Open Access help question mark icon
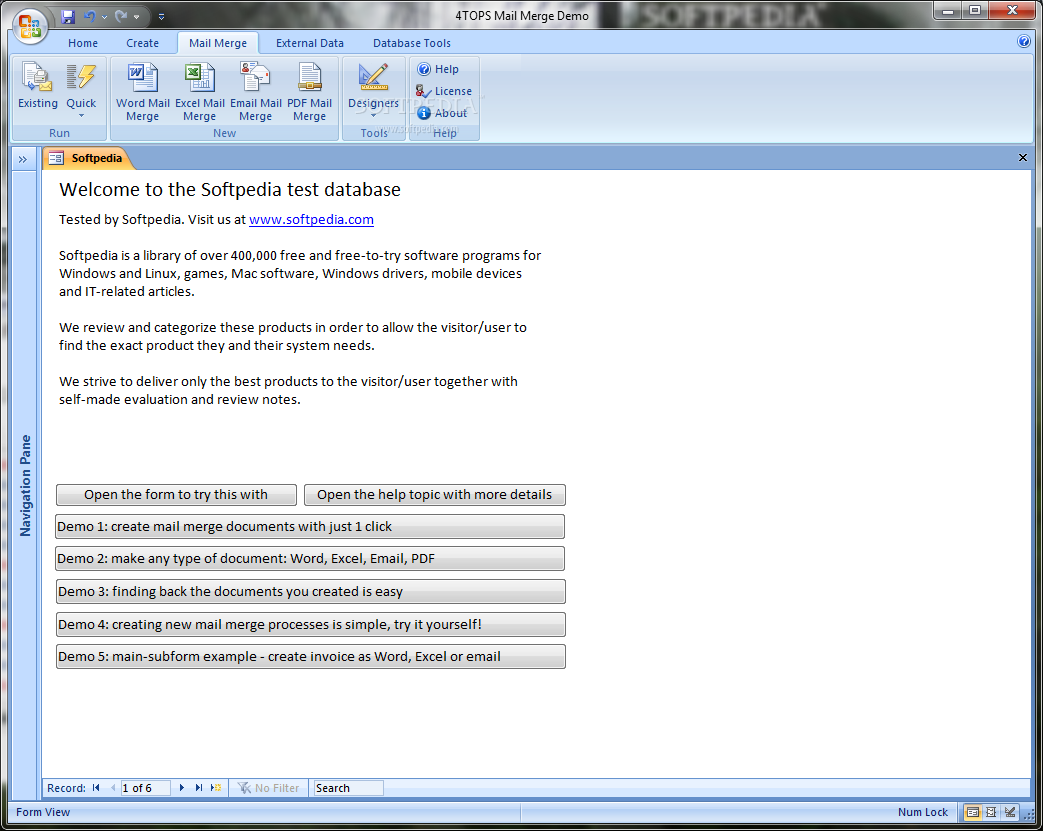Screen dimensions: 1043x831 [1024, 42]
